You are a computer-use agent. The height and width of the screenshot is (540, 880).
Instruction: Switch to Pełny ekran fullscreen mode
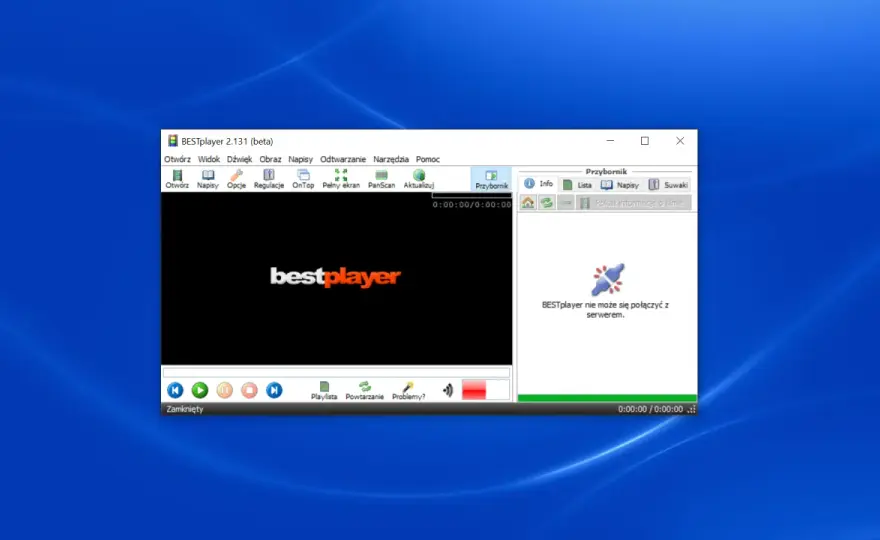coord(341,179)
